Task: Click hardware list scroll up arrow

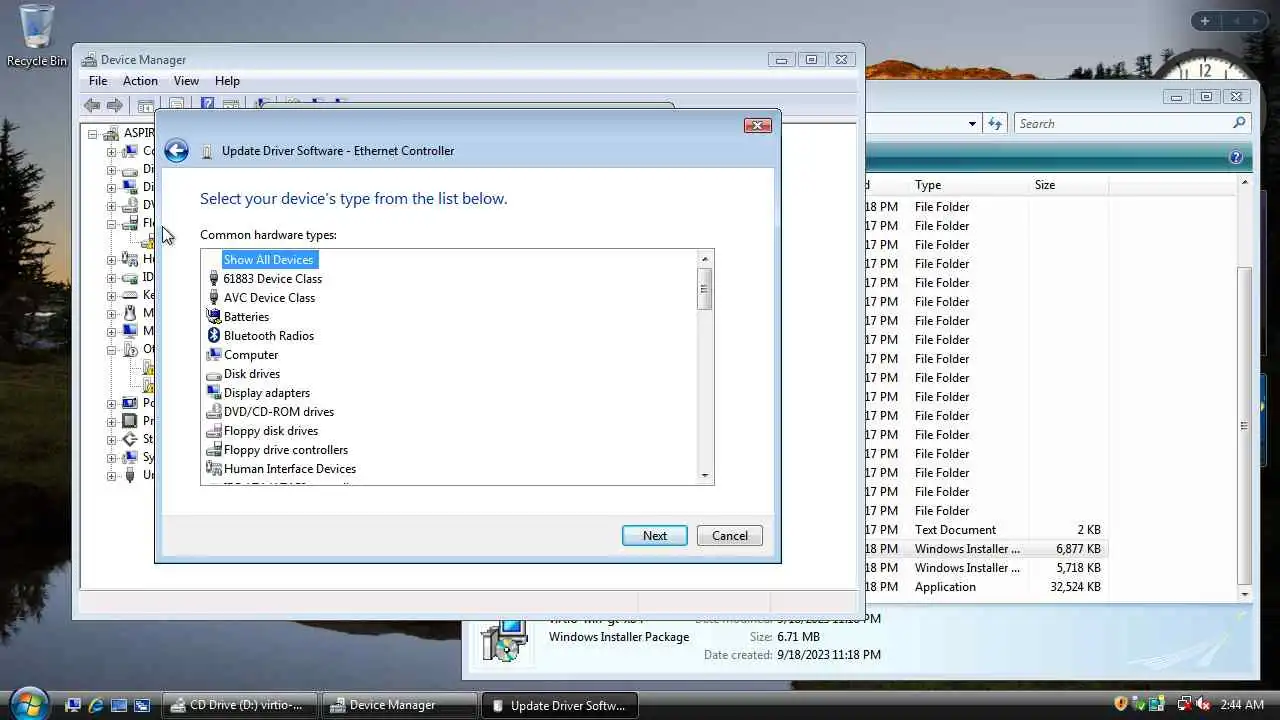Action: [705, 259]
